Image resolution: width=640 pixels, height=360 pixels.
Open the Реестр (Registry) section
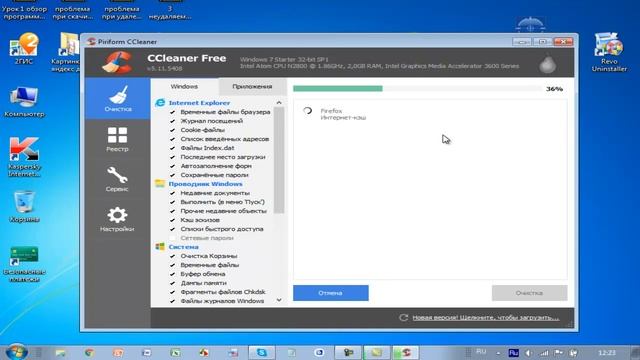tap(118, 139)
